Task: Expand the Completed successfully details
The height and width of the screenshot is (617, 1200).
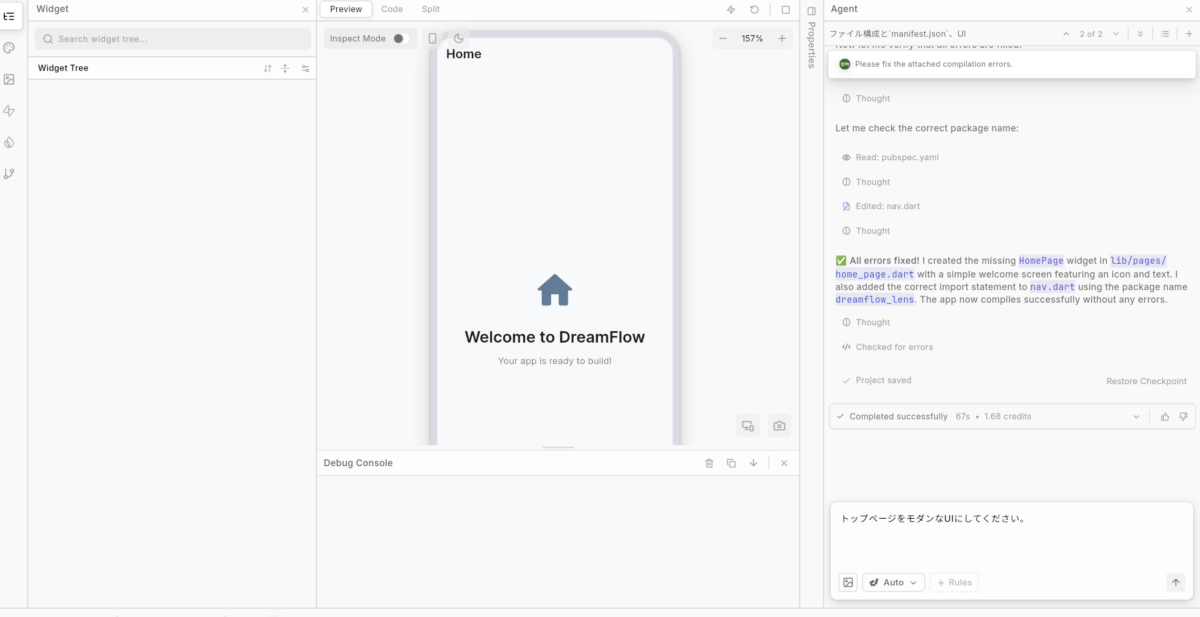Action: tap(1136, 416)
